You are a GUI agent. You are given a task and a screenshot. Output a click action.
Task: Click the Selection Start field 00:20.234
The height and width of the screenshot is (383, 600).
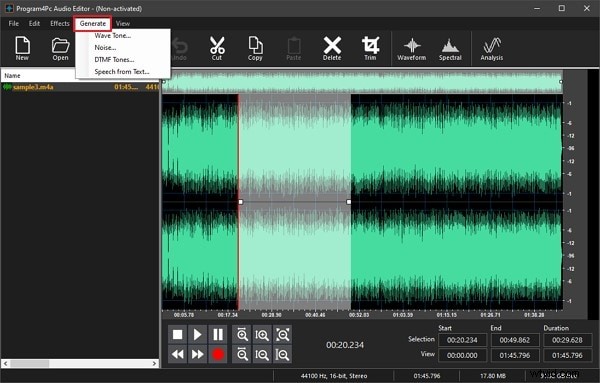tap(462, 340)
